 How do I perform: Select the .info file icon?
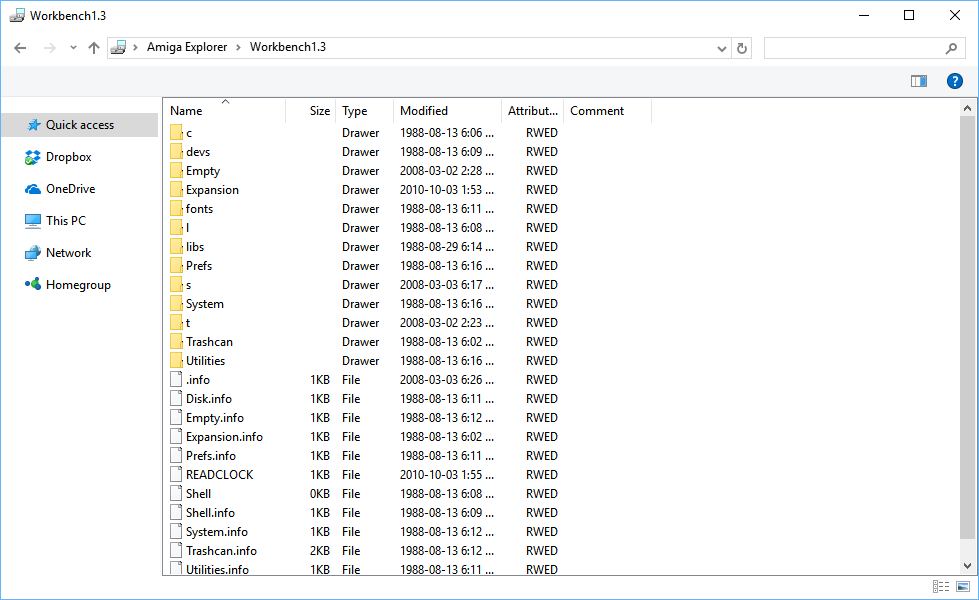tap(176, 380)
